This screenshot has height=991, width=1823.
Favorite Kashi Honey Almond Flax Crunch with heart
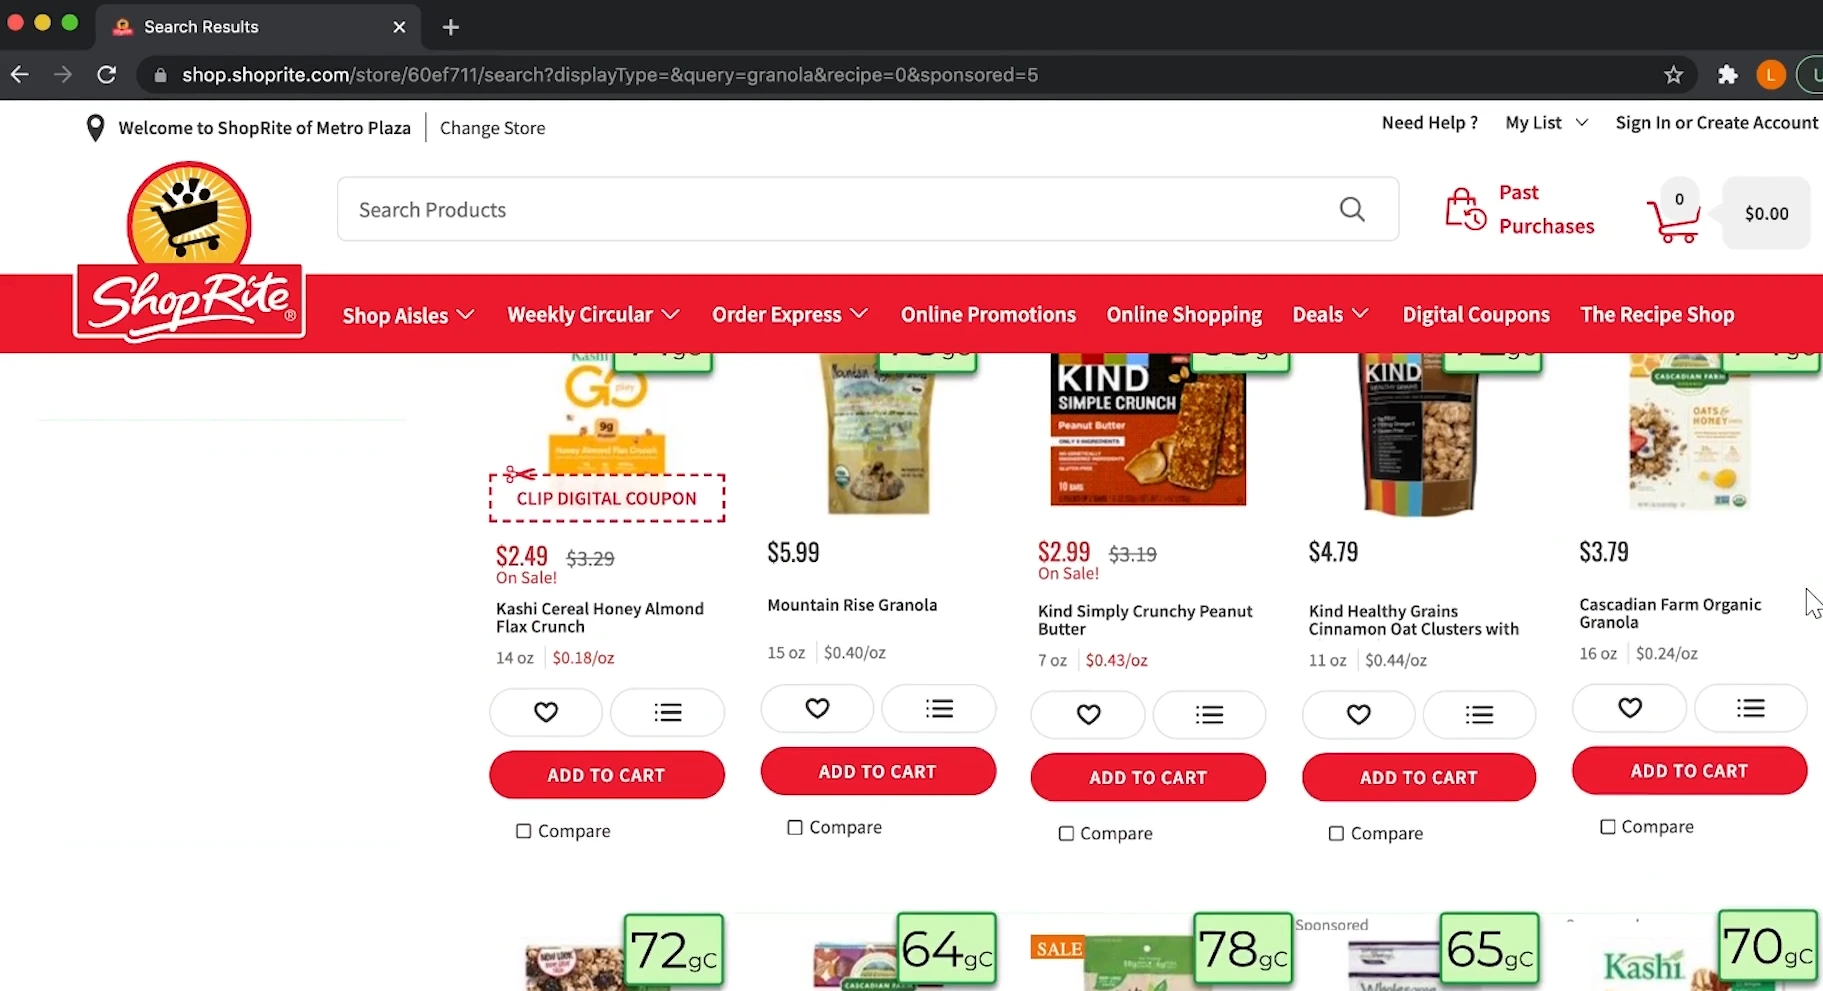546,712
